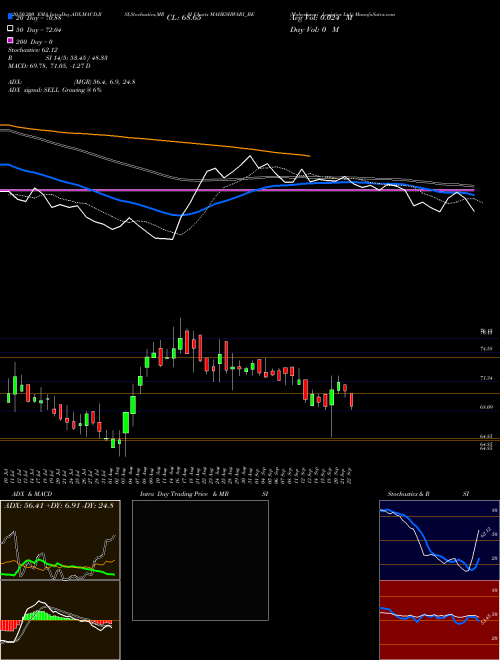The width and height of the screenshot is (500, 660).
Task: Click the 'CL: 68.65' closing price label
Action: pos(184,18)
